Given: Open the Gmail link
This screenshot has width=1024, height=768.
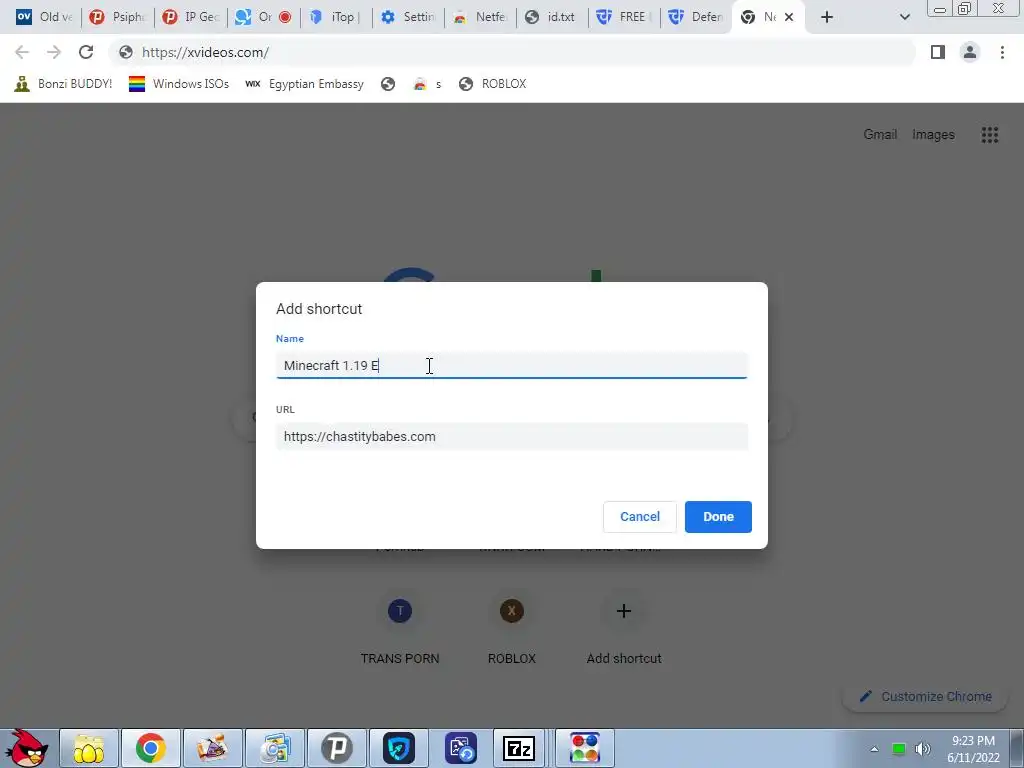Looking at the screenshot, I should click(x=880, y=135).
